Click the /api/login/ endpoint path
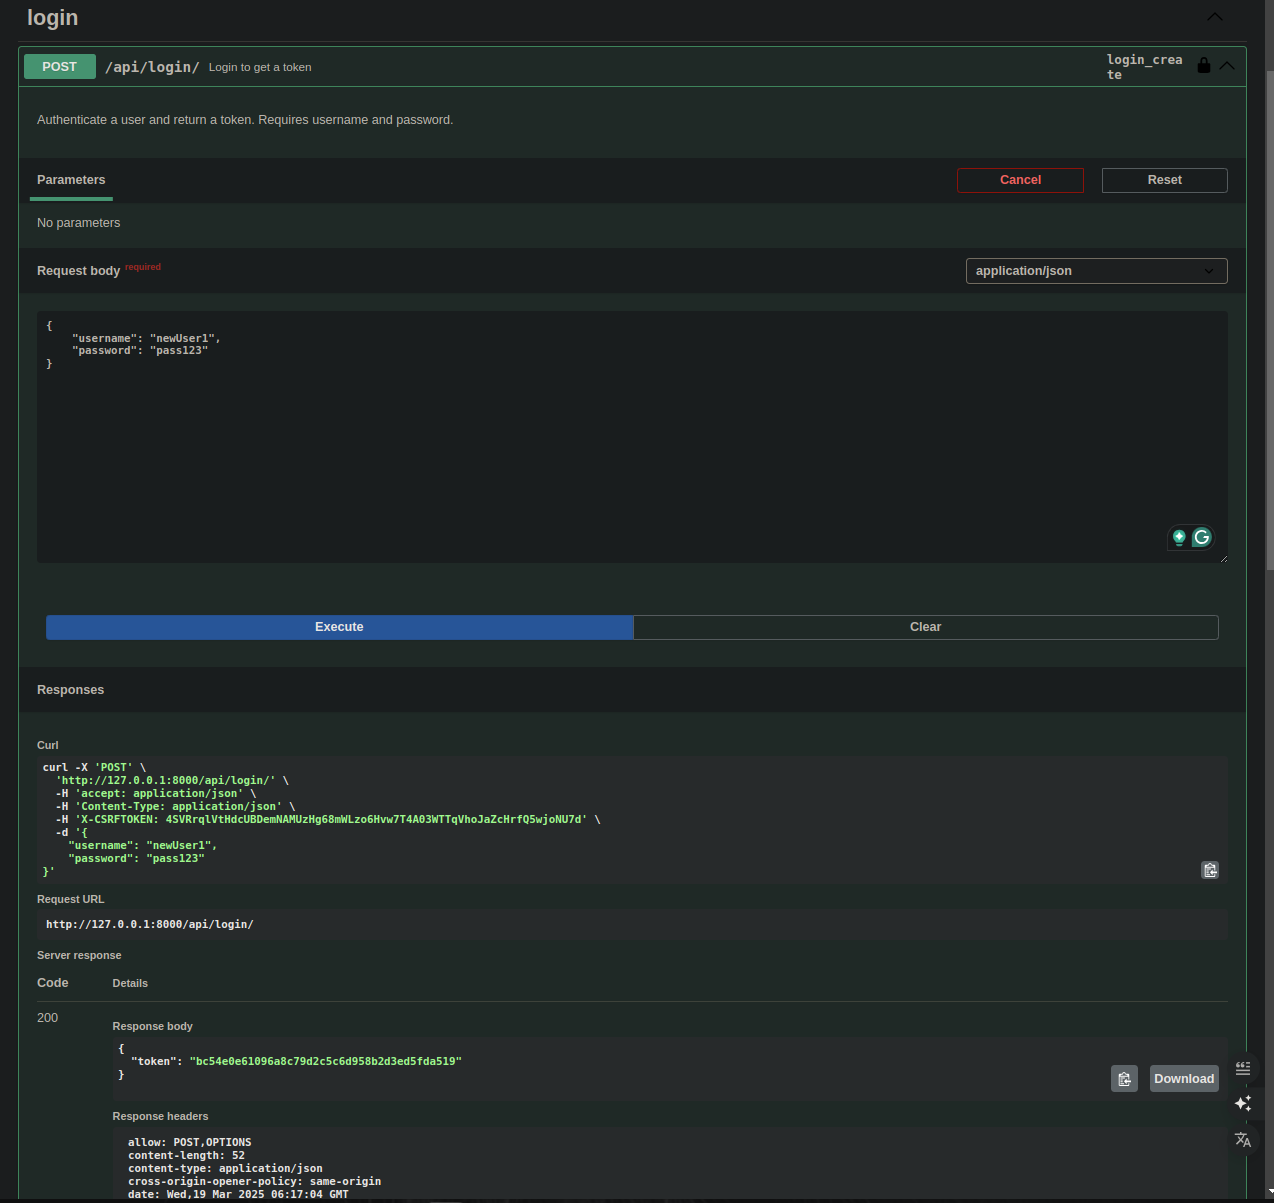The height and width of the screenshot is (1203, 1274). (x=152, y=67)
